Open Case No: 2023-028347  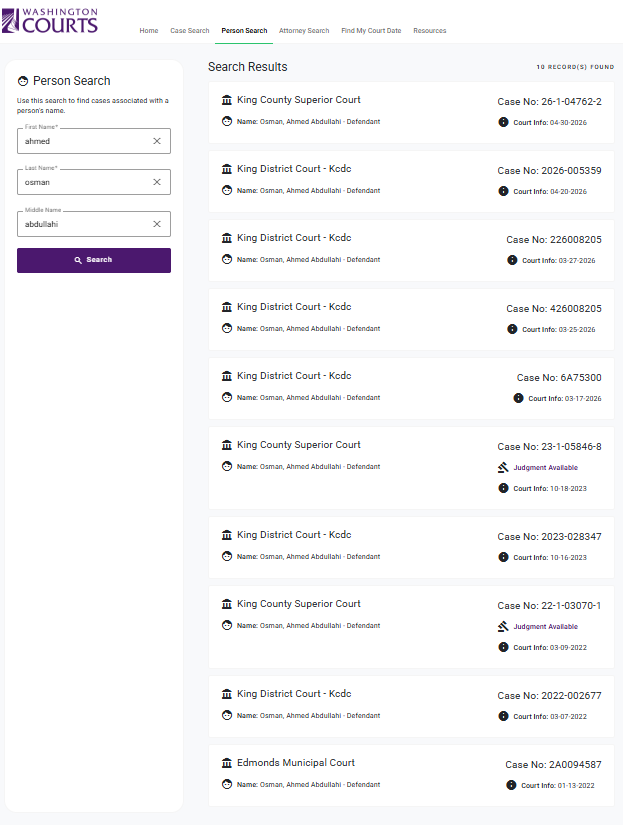pyautogui.click(x=549, y=537)
